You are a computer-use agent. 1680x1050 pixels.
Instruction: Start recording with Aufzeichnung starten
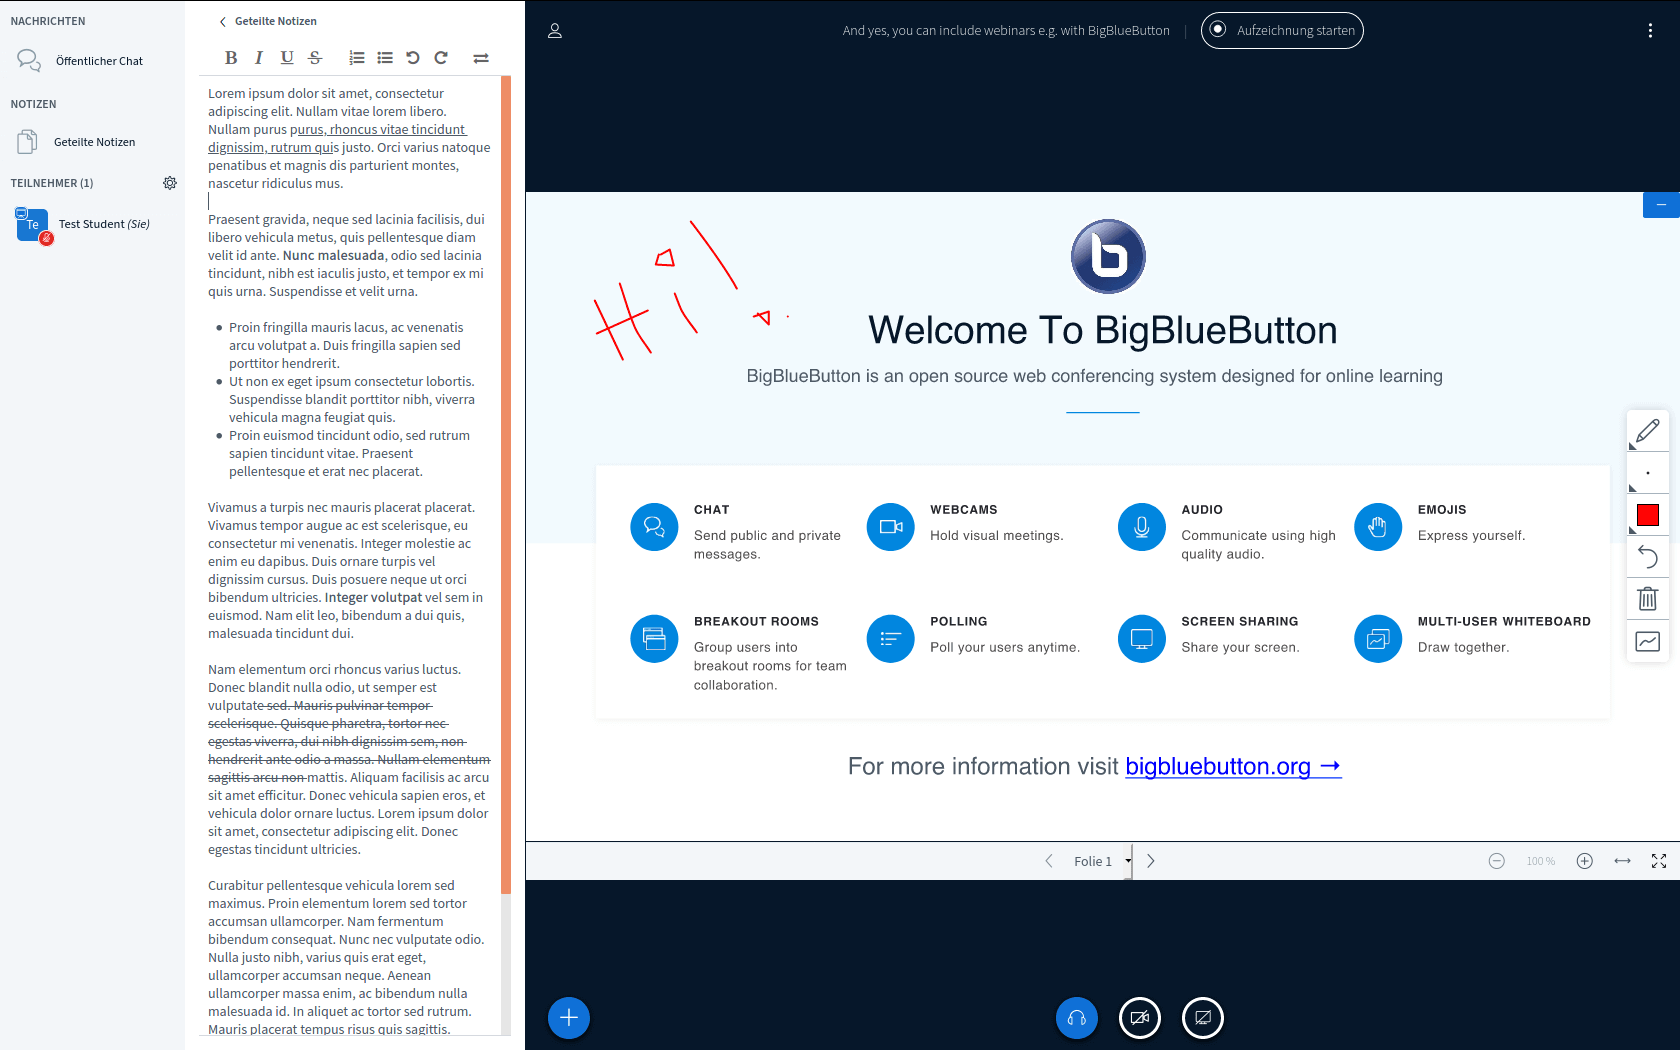pyautogui.click(x=1282, y=30)
